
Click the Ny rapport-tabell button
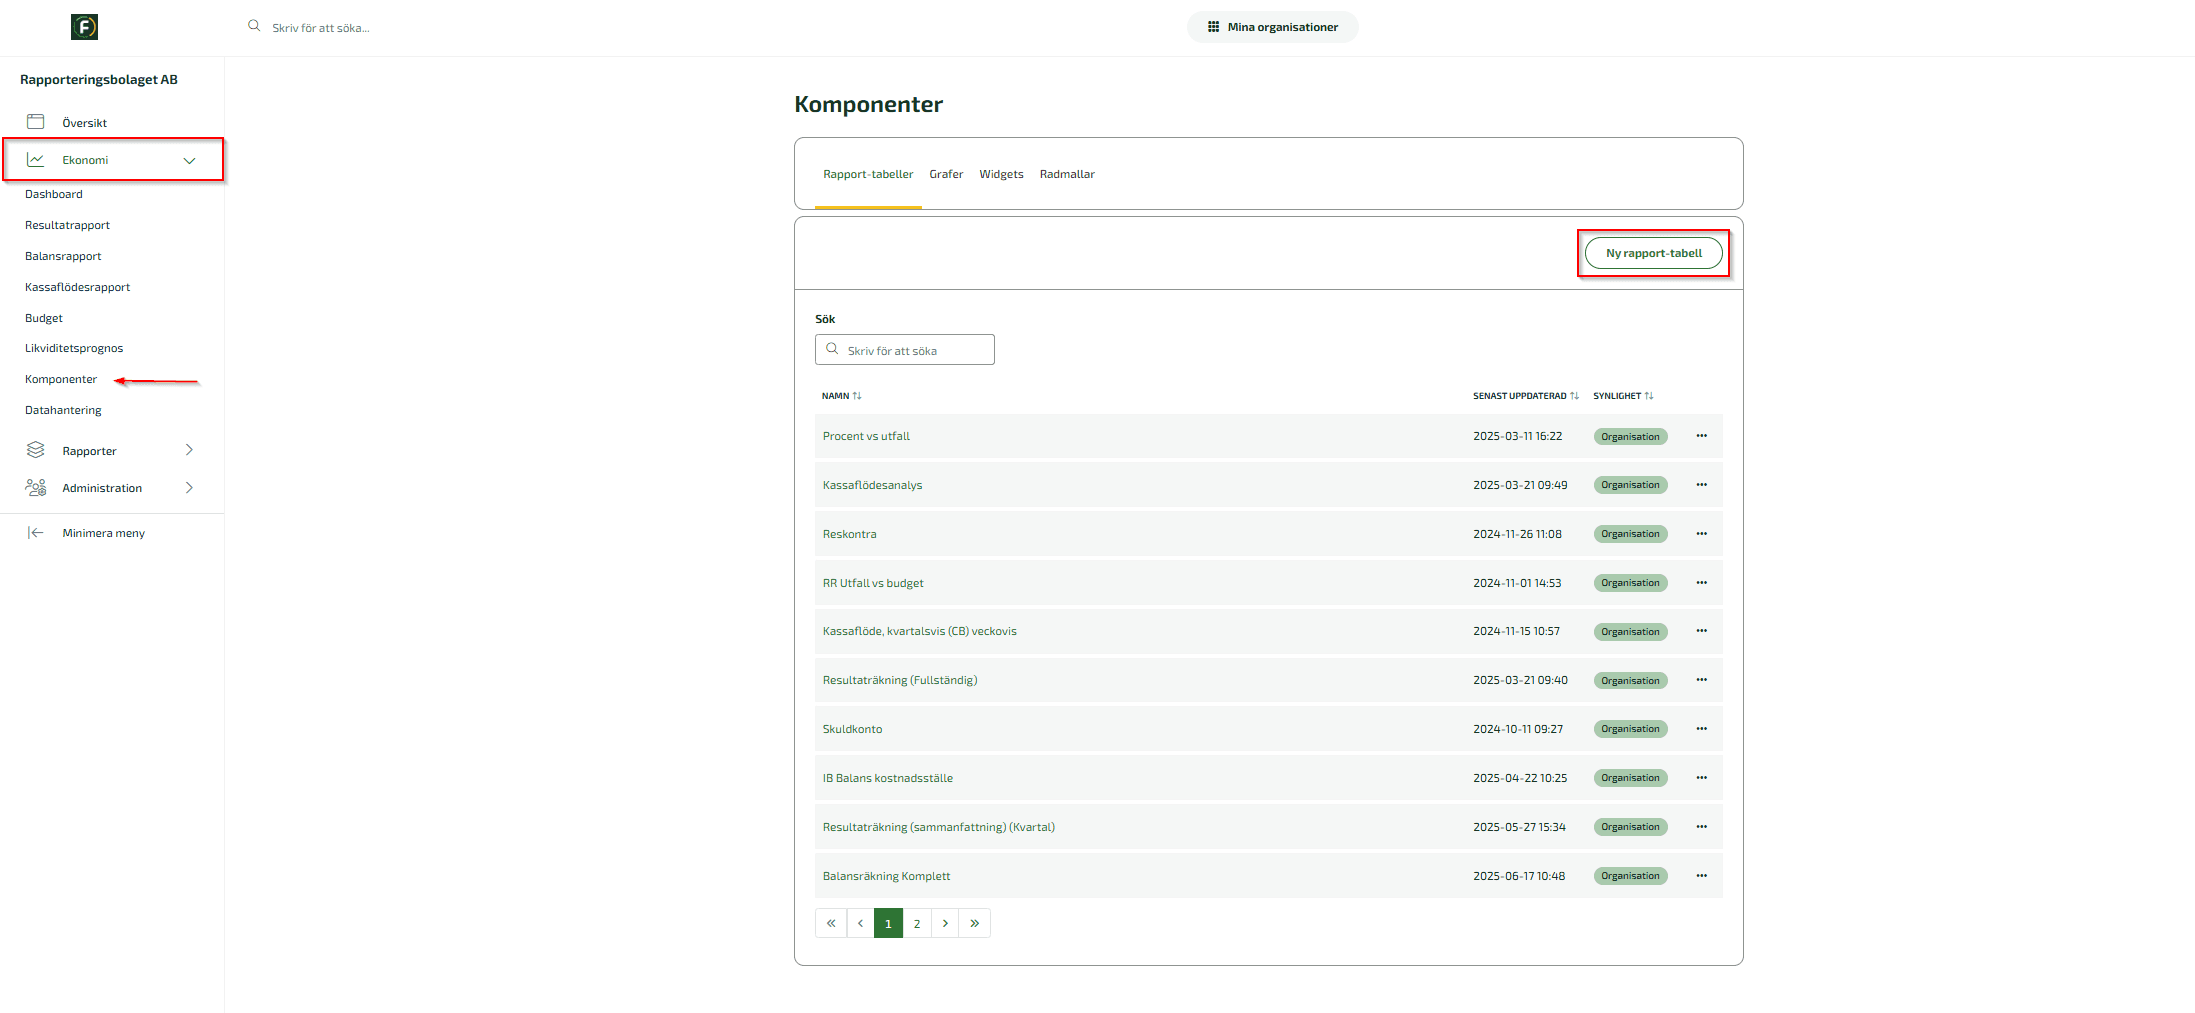tap(1653, 253)
